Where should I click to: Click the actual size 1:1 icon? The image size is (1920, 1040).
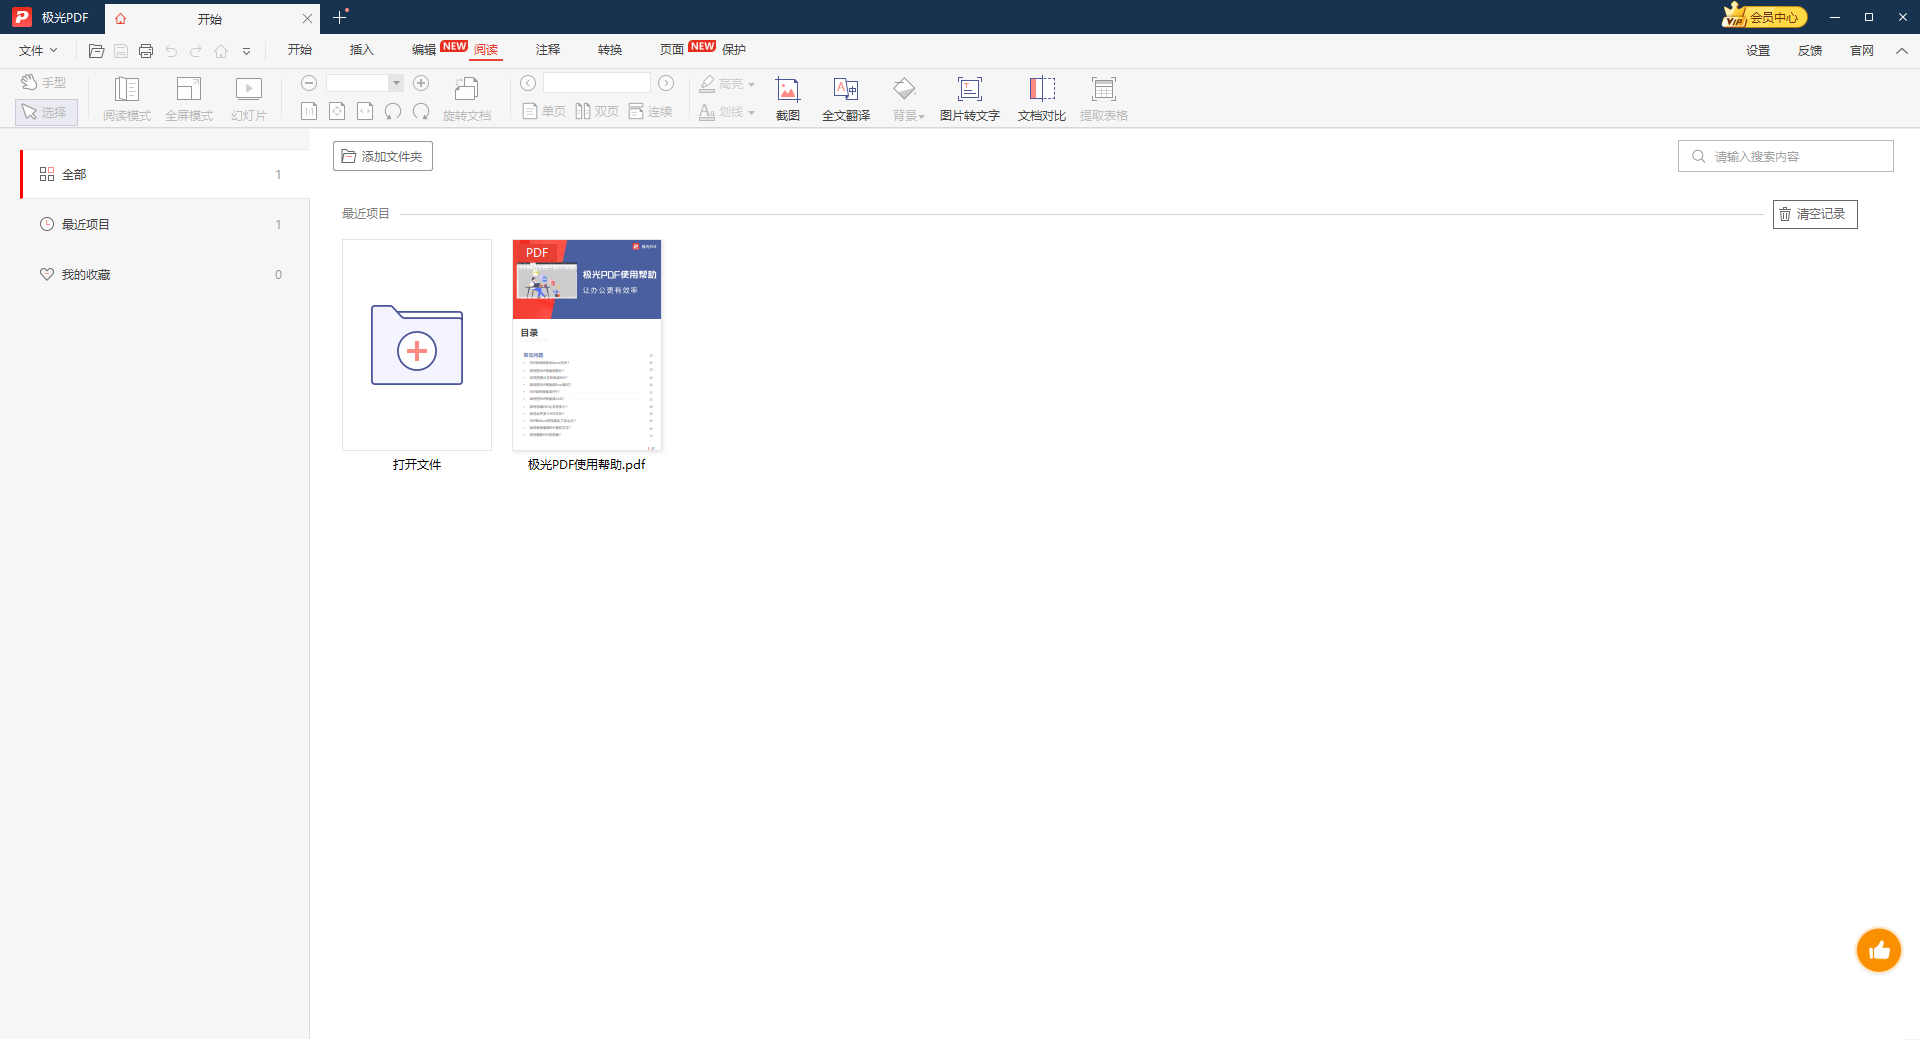(x=309, y=111)
